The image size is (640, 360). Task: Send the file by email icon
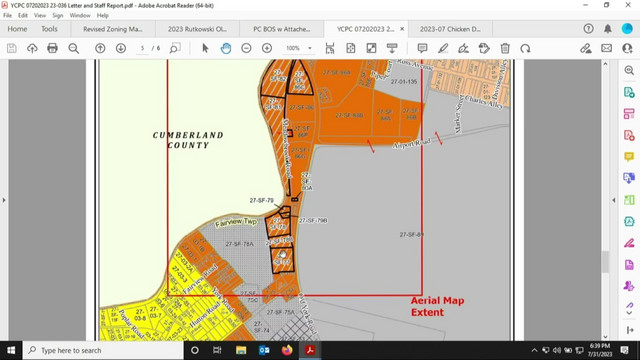(x=607, y=48)
